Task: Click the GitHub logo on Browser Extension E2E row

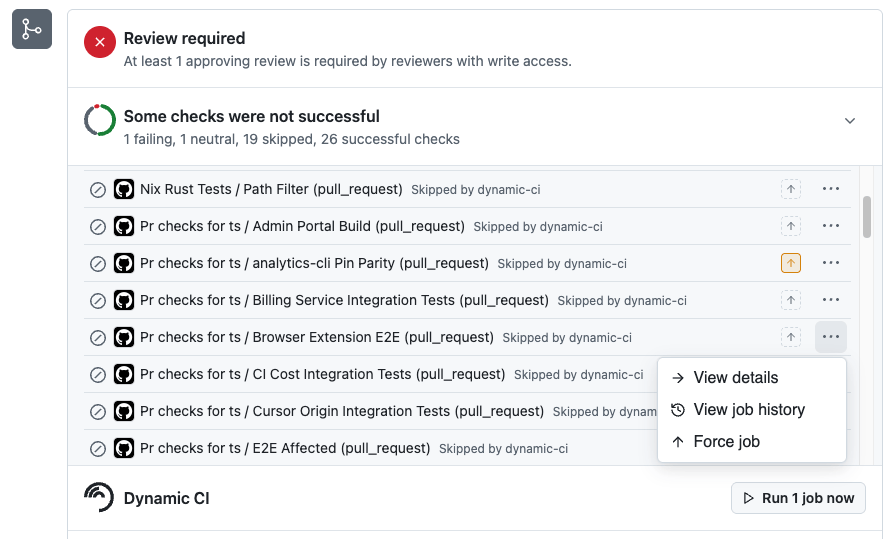Action: pyautogui.click(x=124, y=337)
